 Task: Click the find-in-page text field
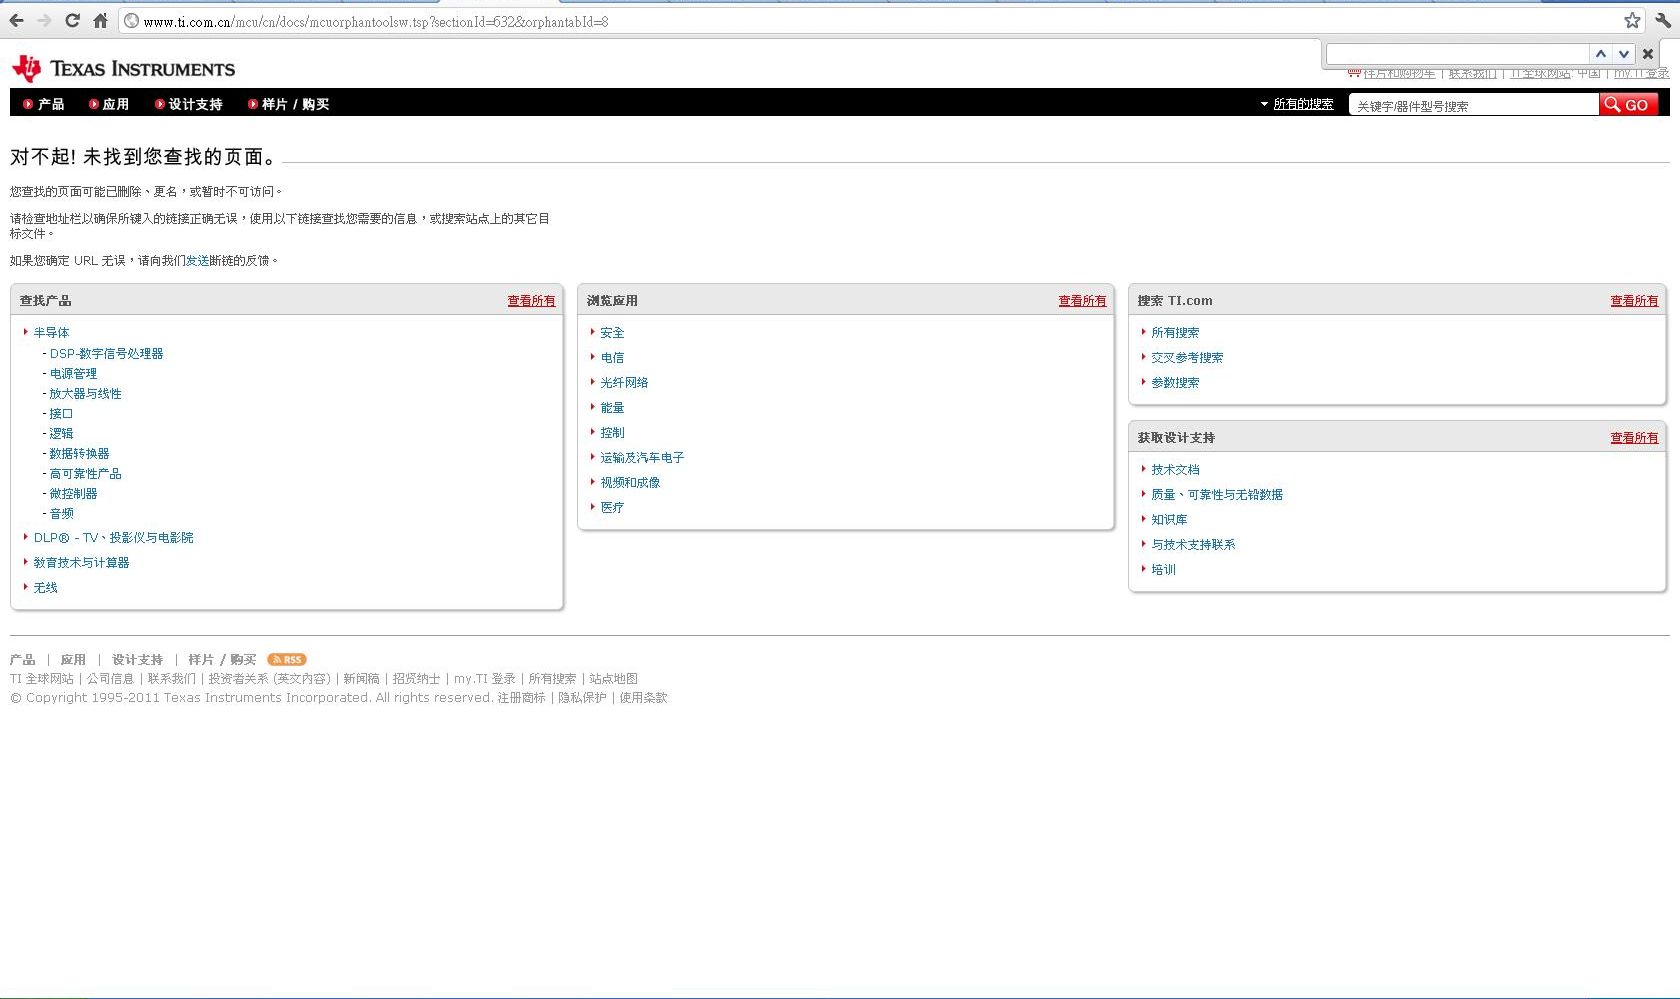(1457, 54)
